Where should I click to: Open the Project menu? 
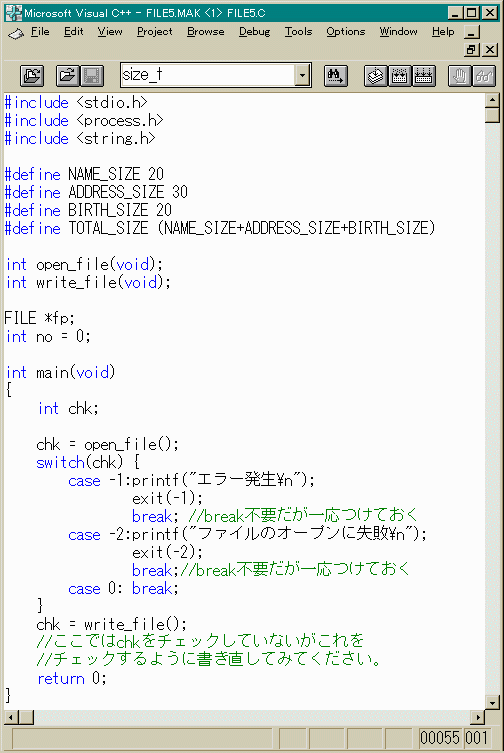click(x=154, y=32)
